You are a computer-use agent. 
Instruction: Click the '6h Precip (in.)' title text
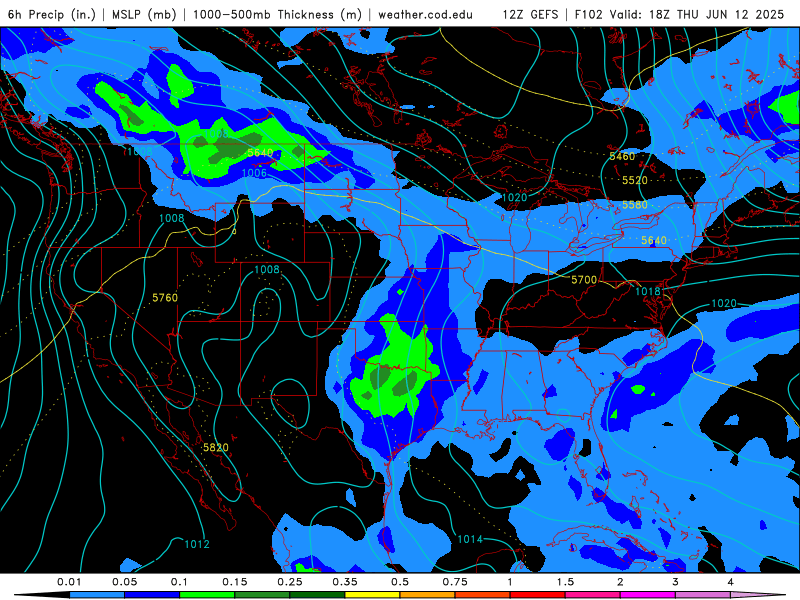point(52,14)
